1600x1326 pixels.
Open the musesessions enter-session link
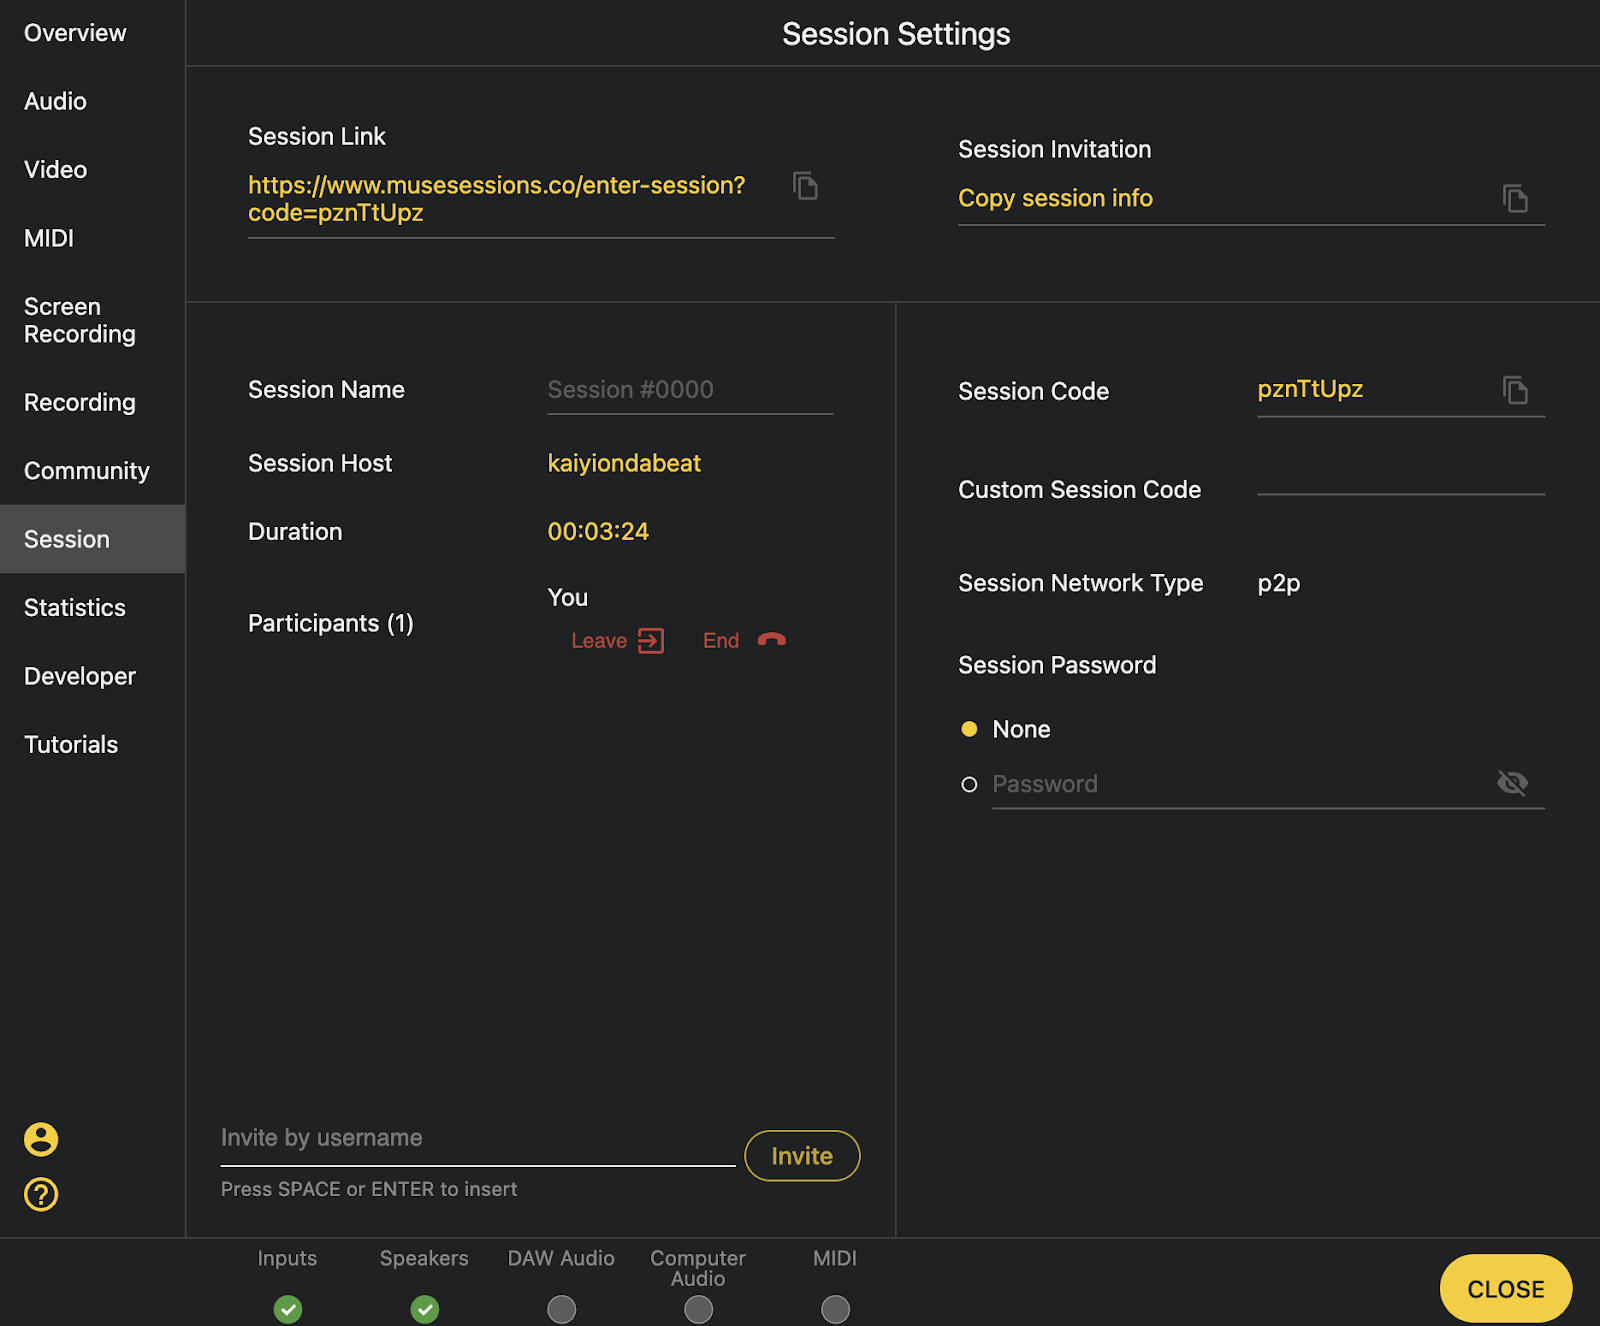point(497,199)
